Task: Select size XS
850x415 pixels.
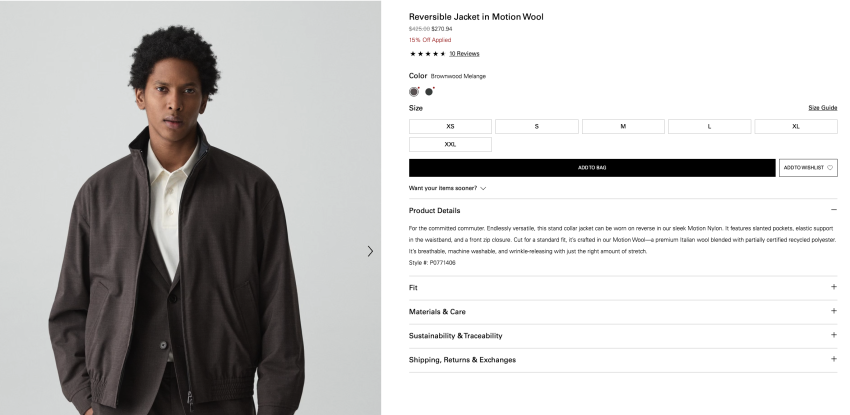Action: 450,127
